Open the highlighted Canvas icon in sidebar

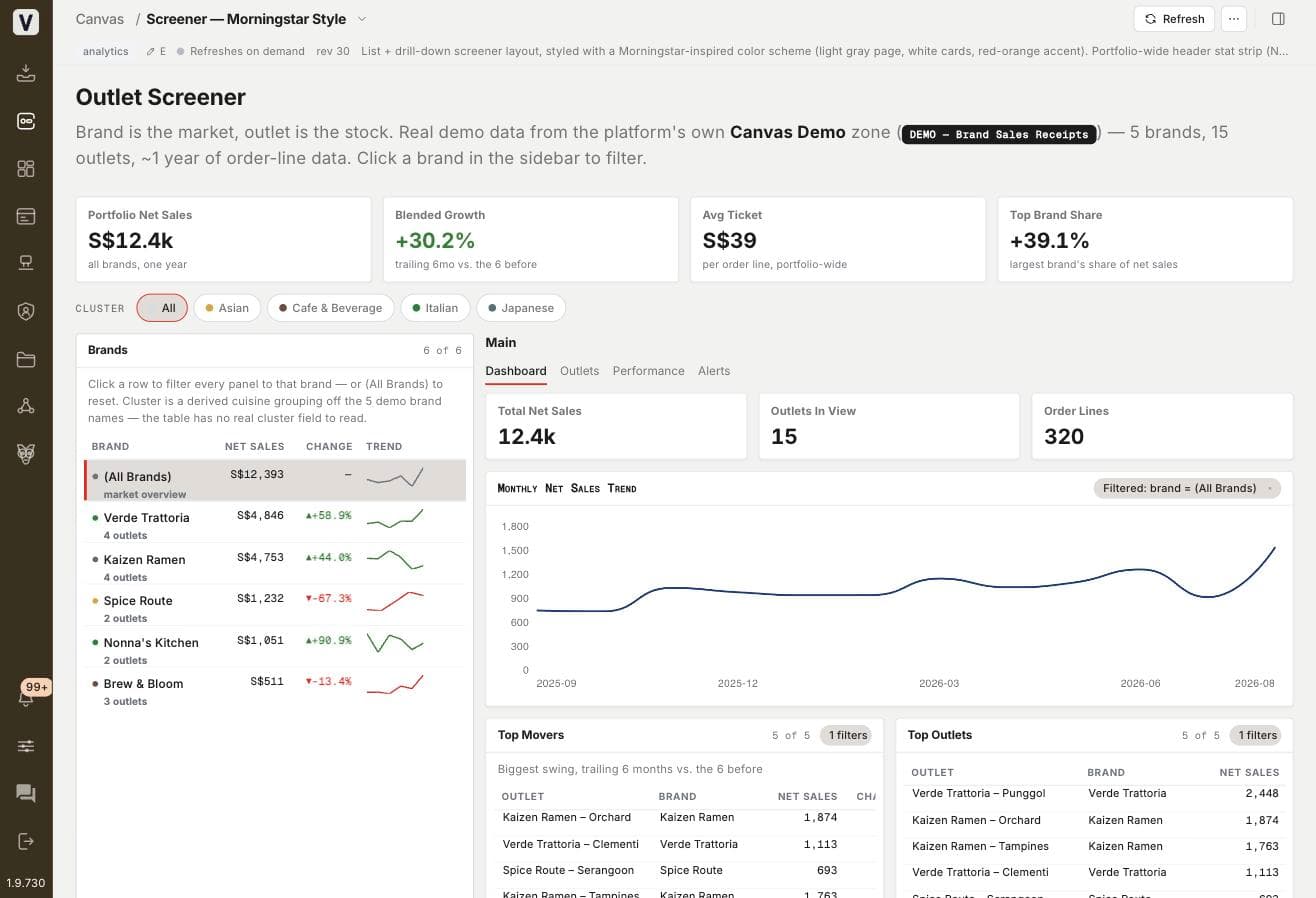click(x=26, y=121)
